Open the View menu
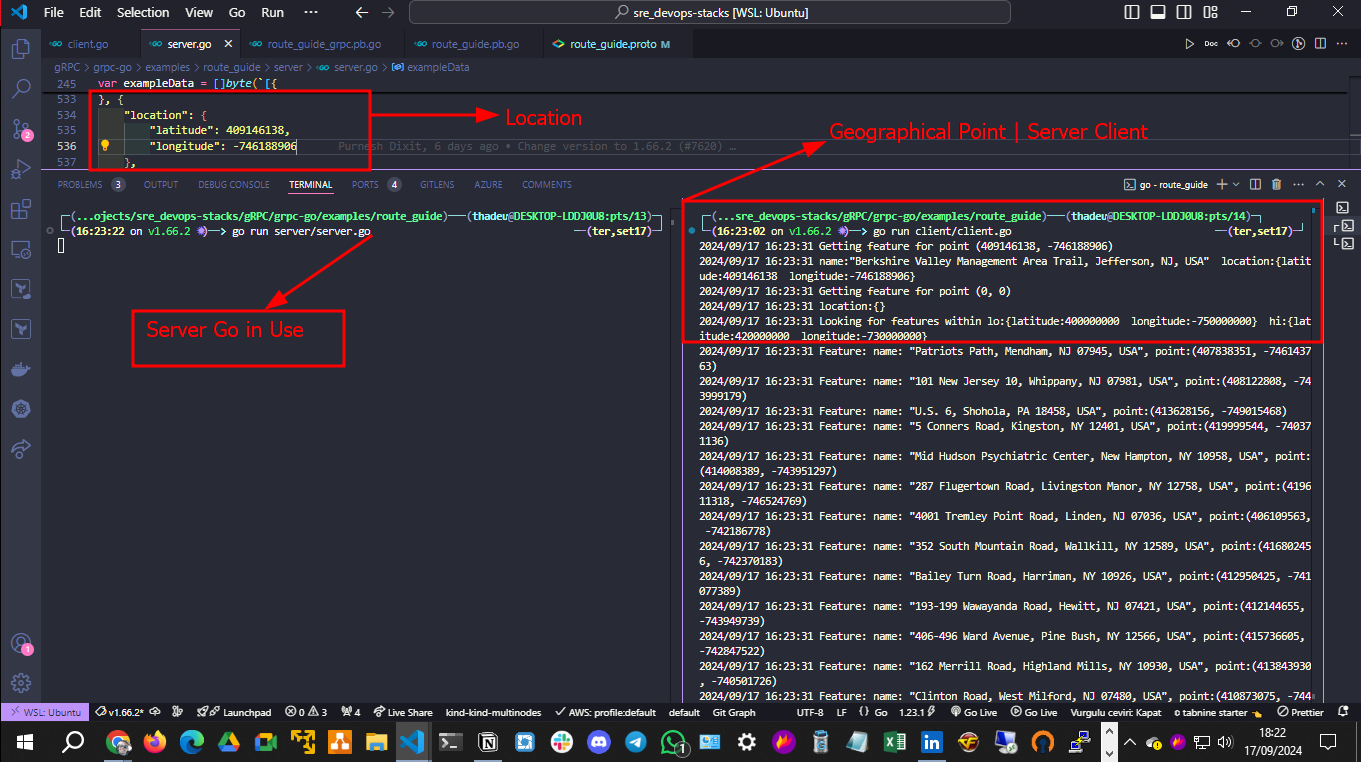1361x762 pixels. pos(199,12)
